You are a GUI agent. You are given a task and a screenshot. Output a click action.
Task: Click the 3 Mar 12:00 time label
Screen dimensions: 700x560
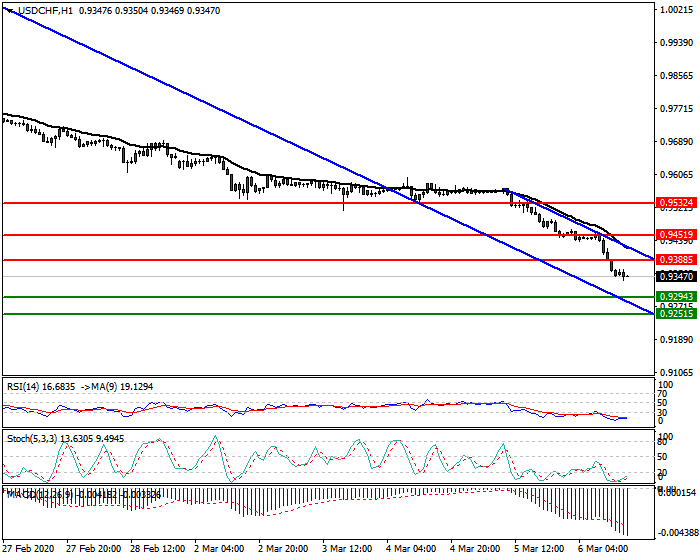click(347, 548)
